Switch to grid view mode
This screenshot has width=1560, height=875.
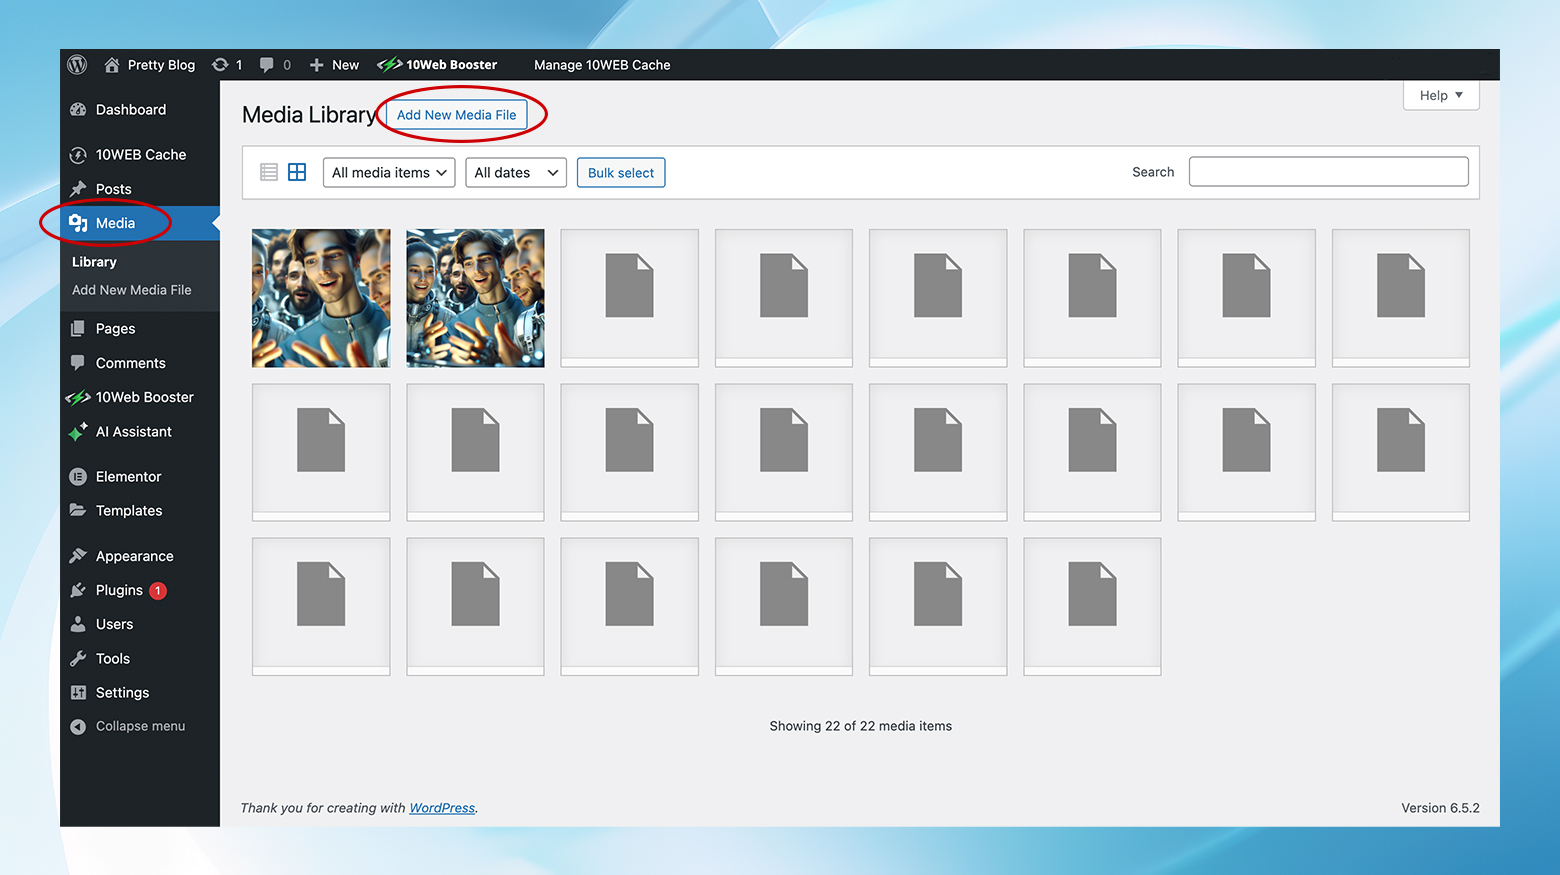(296, 171)
